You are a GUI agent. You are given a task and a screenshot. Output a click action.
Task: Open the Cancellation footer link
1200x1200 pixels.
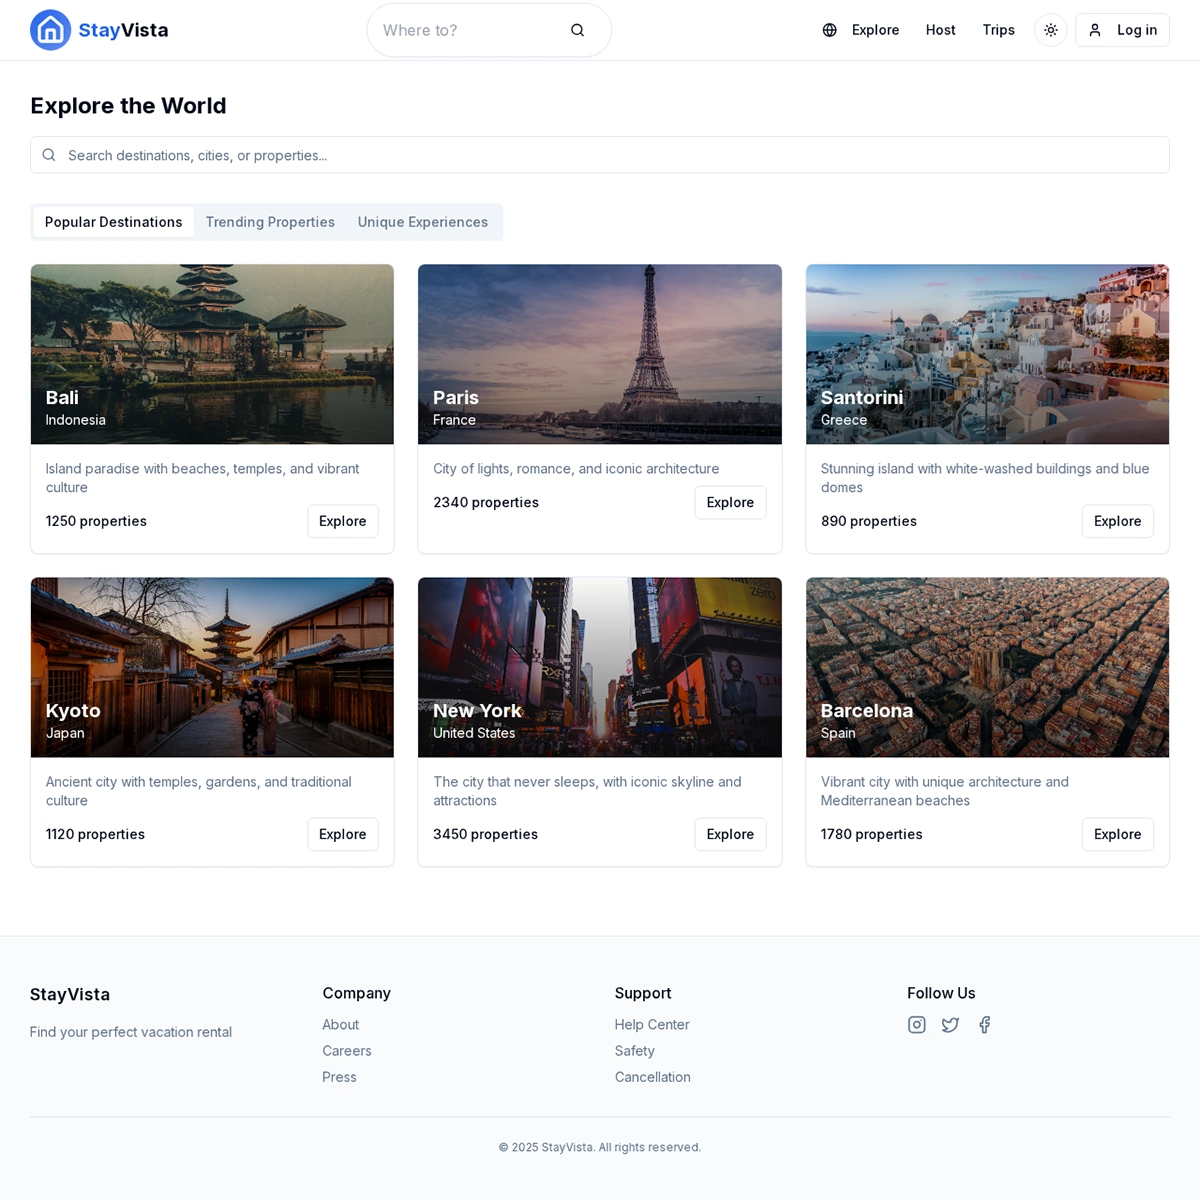point(653,1077)
